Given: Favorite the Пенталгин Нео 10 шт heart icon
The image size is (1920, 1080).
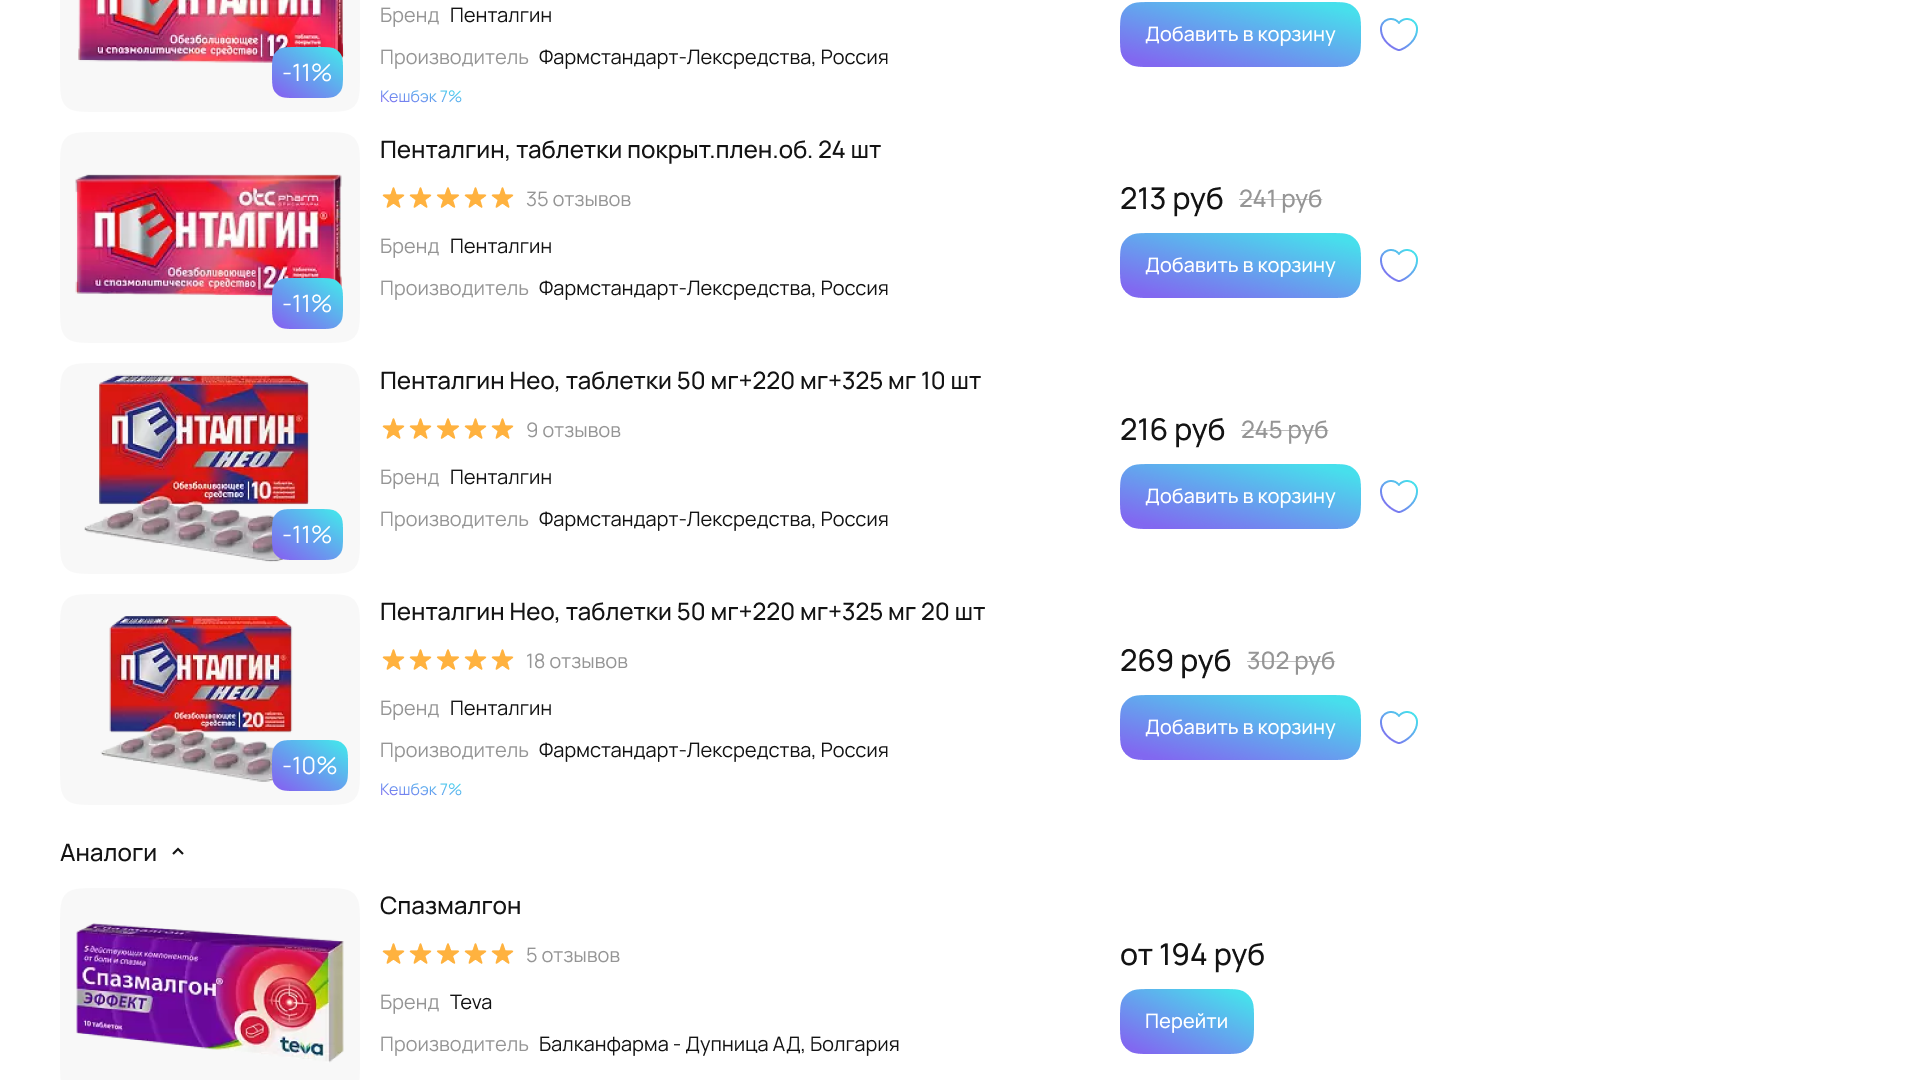Looking at the screenshot, I should [x=1398, y=496].
